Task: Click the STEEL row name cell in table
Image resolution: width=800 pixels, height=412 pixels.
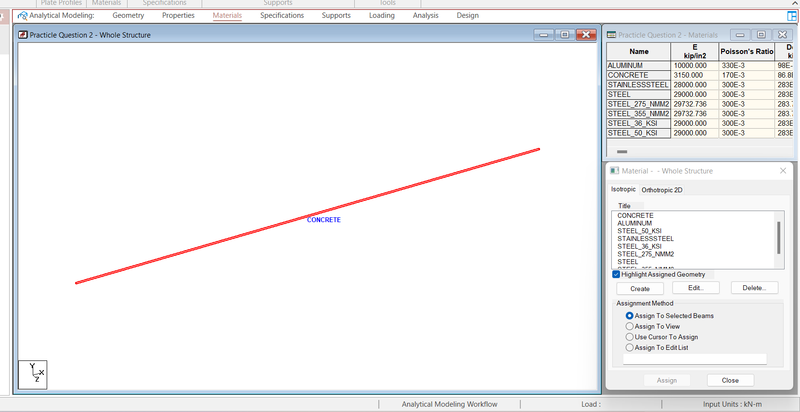Action: pyautogui.click(x=638, y=95)
